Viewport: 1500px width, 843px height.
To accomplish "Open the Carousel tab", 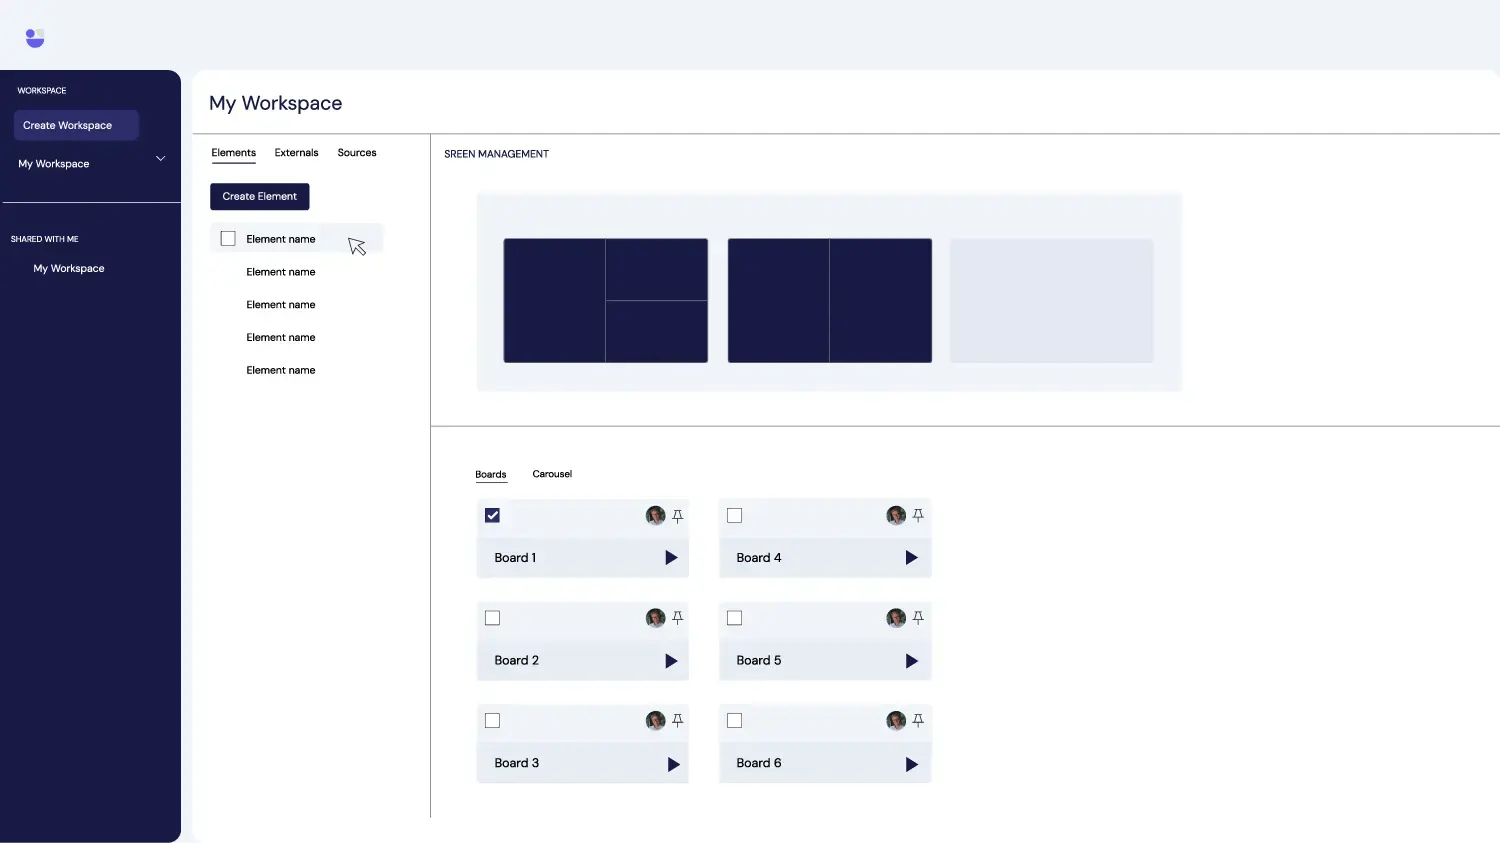I will (551, 473).
